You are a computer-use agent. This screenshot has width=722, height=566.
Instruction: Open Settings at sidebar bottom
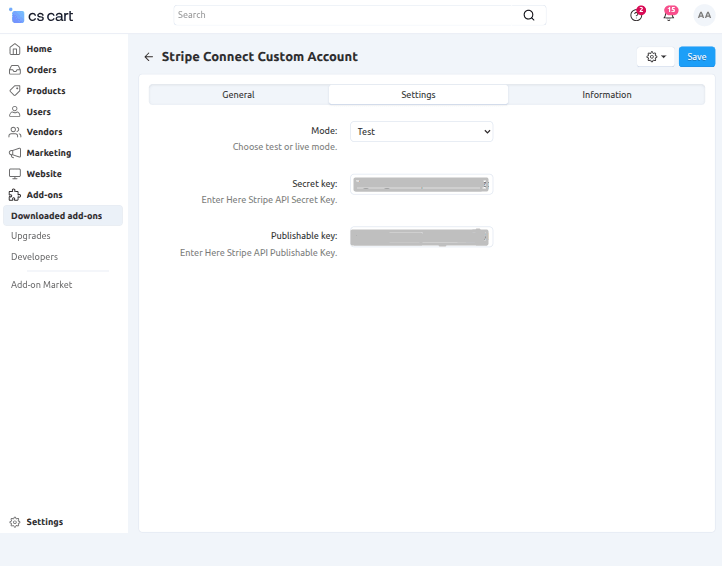pos(45,522)
